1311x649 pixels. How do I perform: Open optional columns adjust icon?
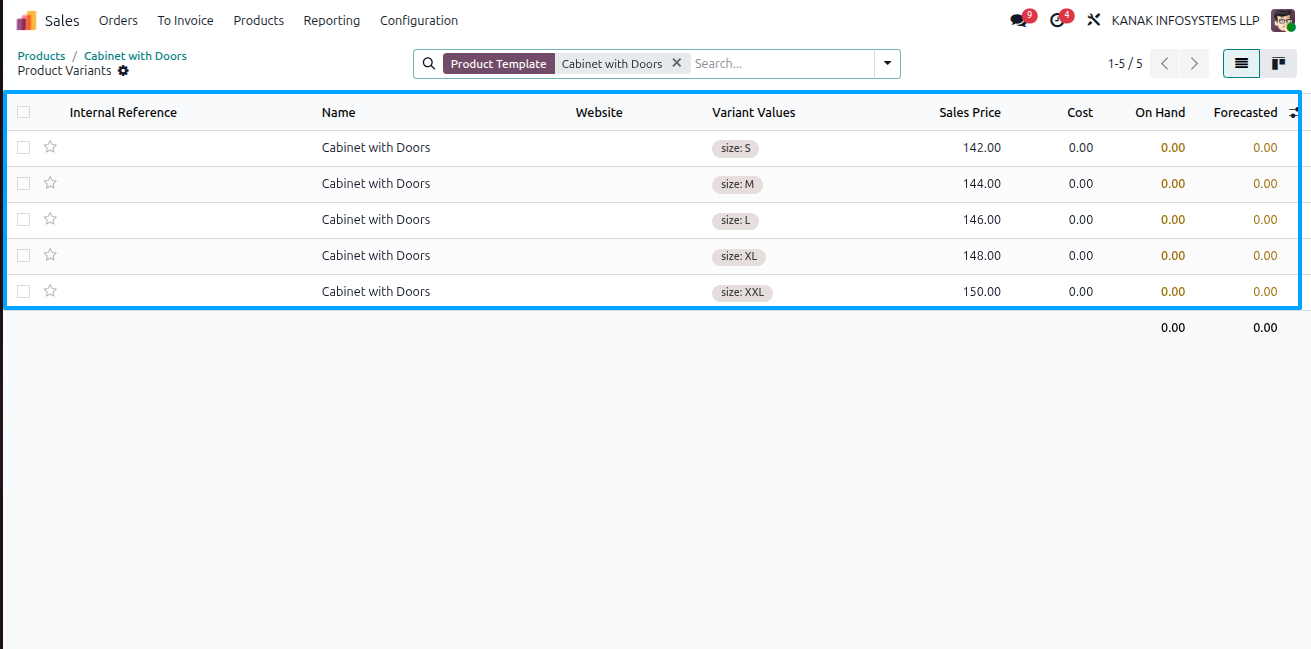1294,113
